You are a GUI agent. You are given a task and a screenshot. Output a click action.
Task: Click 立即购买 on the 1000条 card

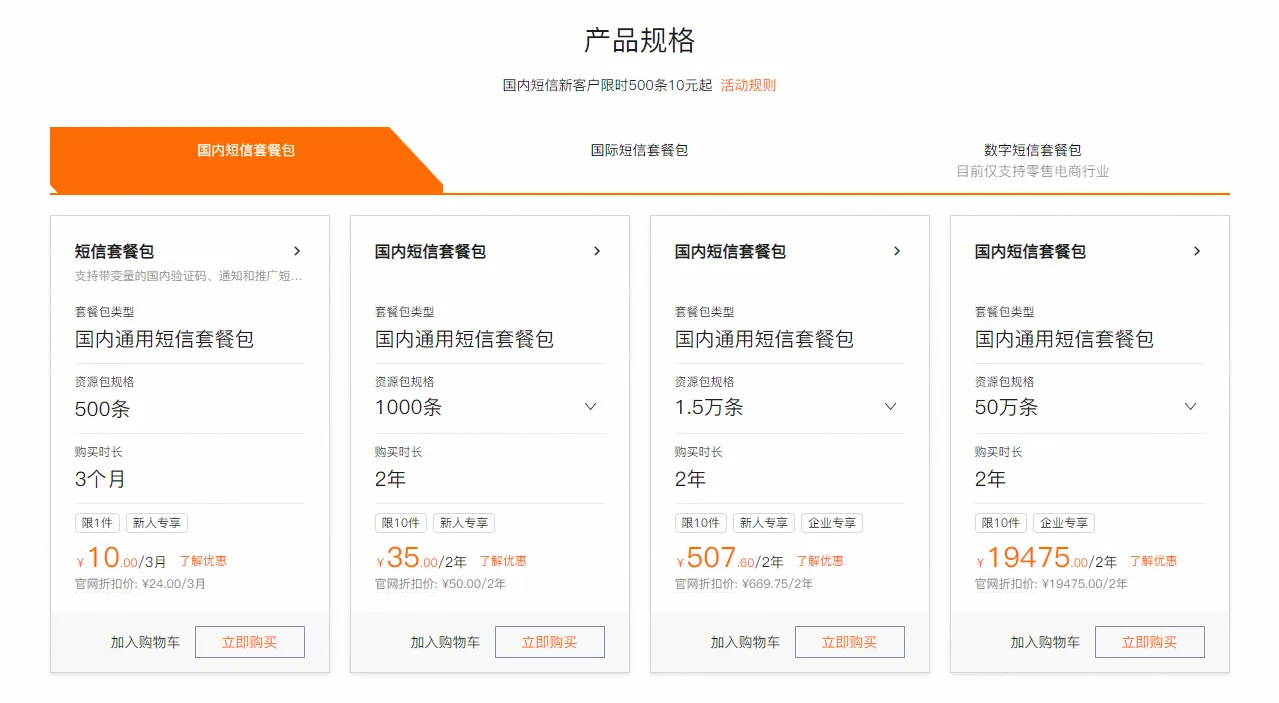tap(550, 642)
